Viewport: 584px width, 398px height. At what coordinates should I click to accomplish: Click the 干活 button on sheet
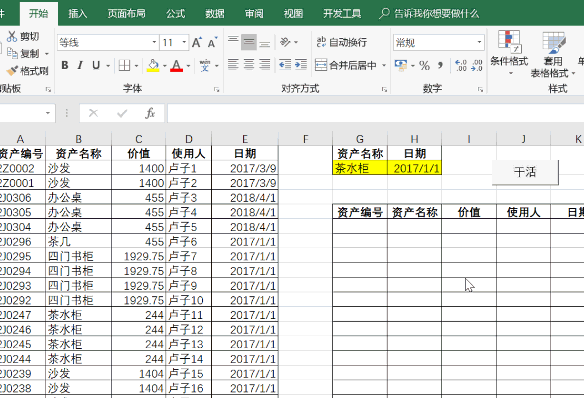coord(525,172)
